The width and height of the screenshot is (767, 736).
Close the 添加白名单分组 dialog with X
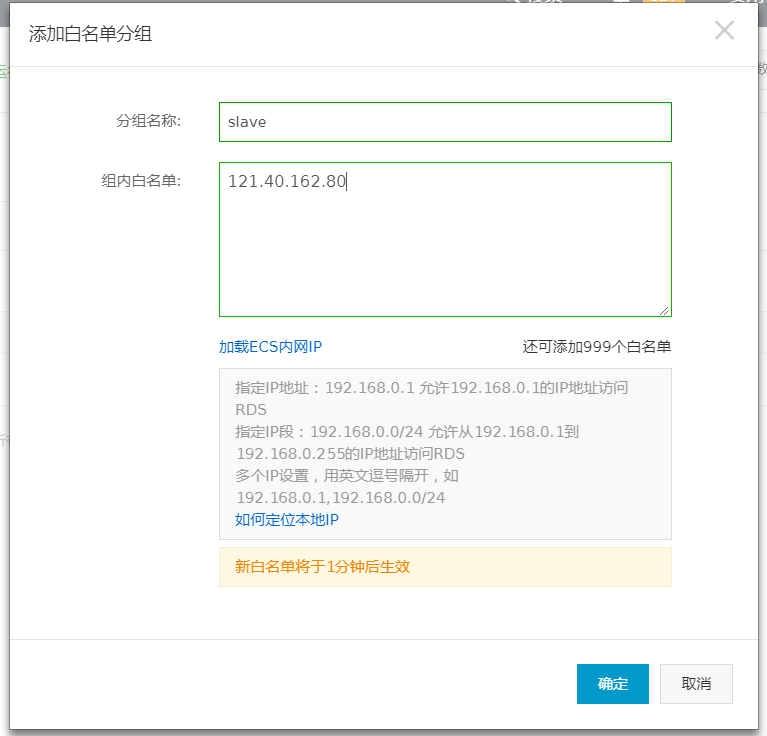[x=724, y=31]
